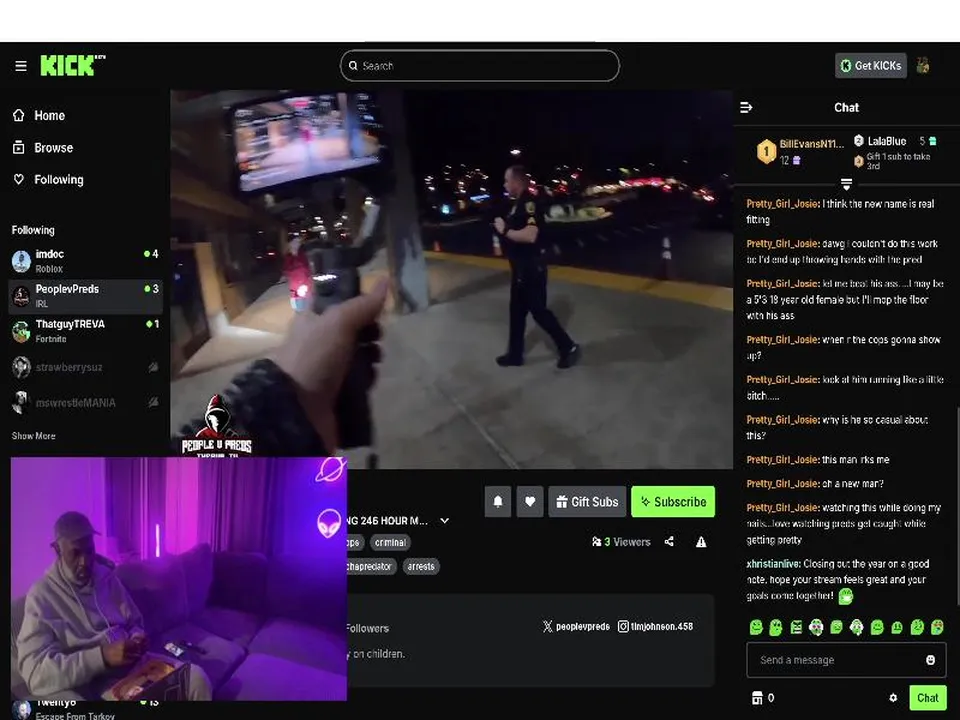The image size is (960, 720).
Task: Open Following in sidebar
Action: click(x=48, y=179)
